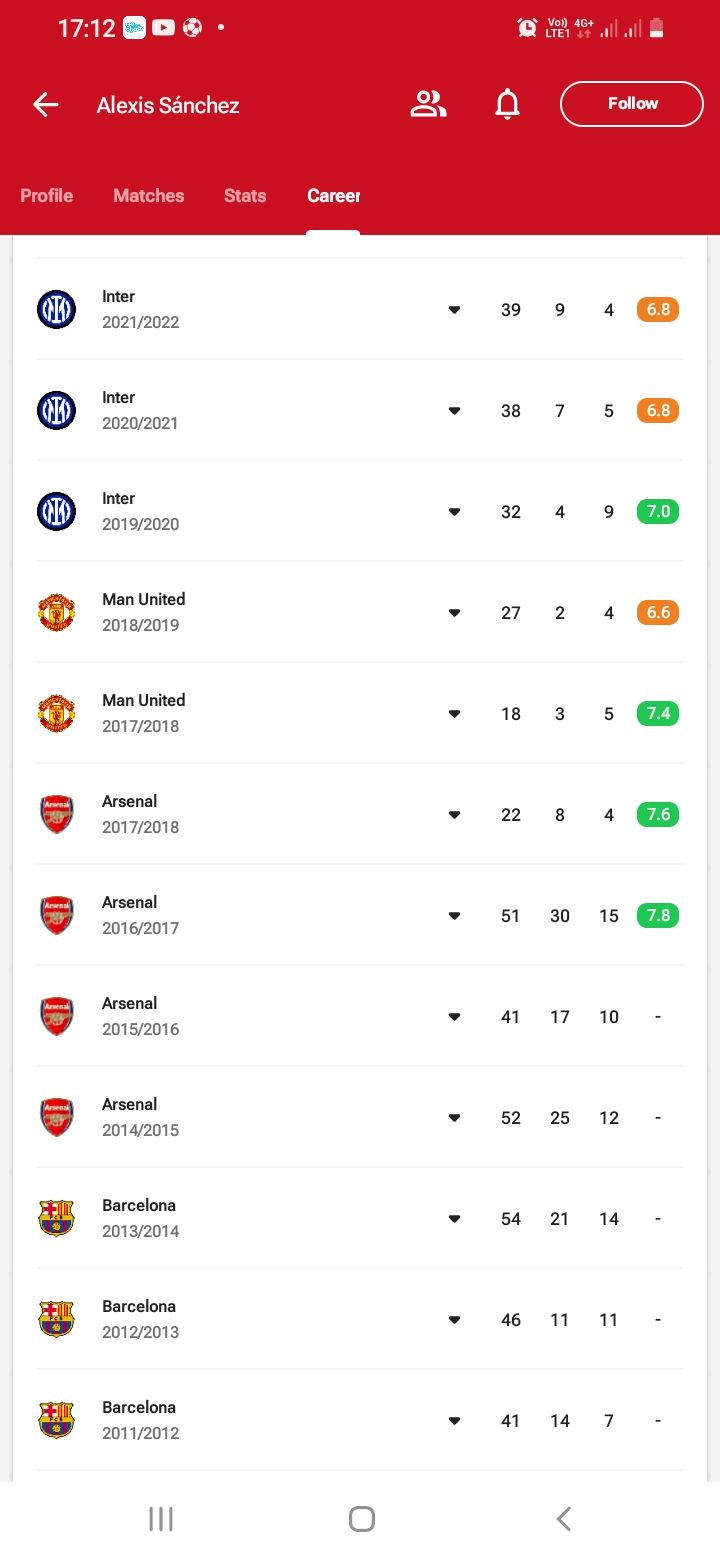Open the compare players icon

428,104
